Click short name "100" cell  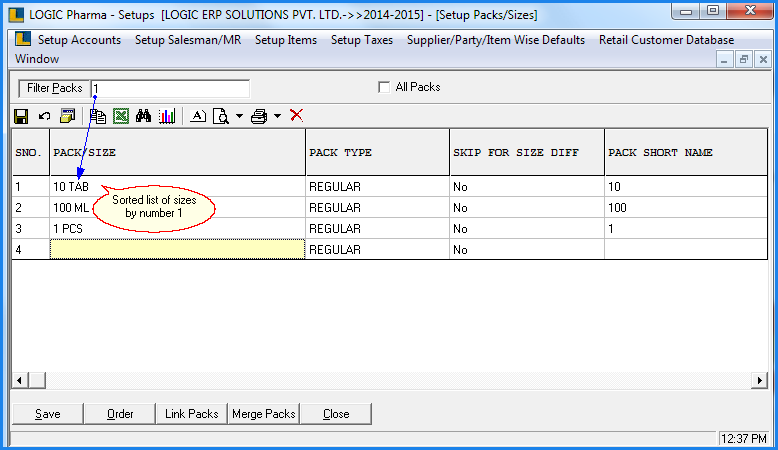(x=686, y=207)
